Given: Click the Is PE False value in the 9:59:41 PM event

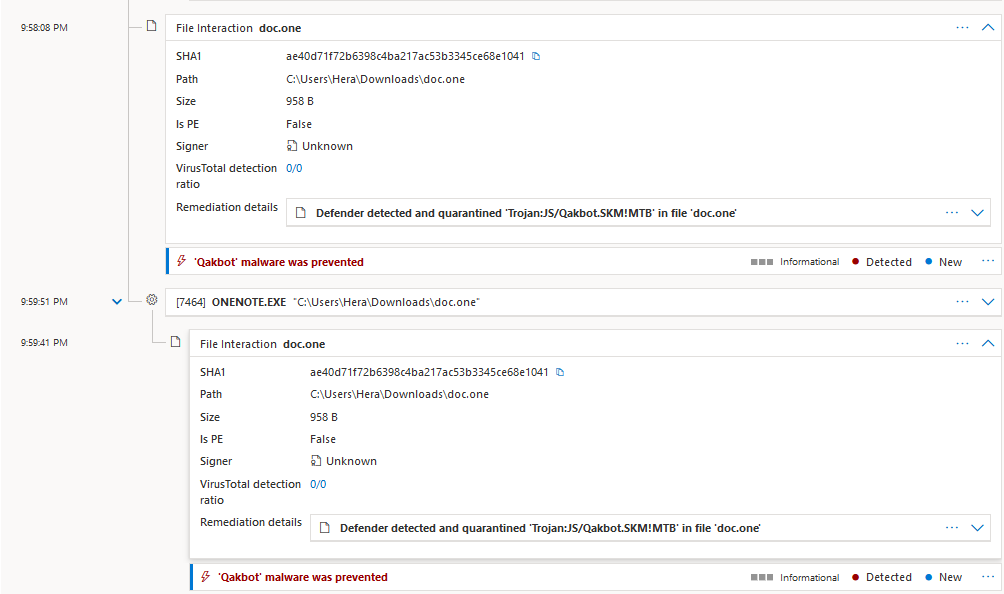Looking at the screenshot, I should tap(323, 439).
